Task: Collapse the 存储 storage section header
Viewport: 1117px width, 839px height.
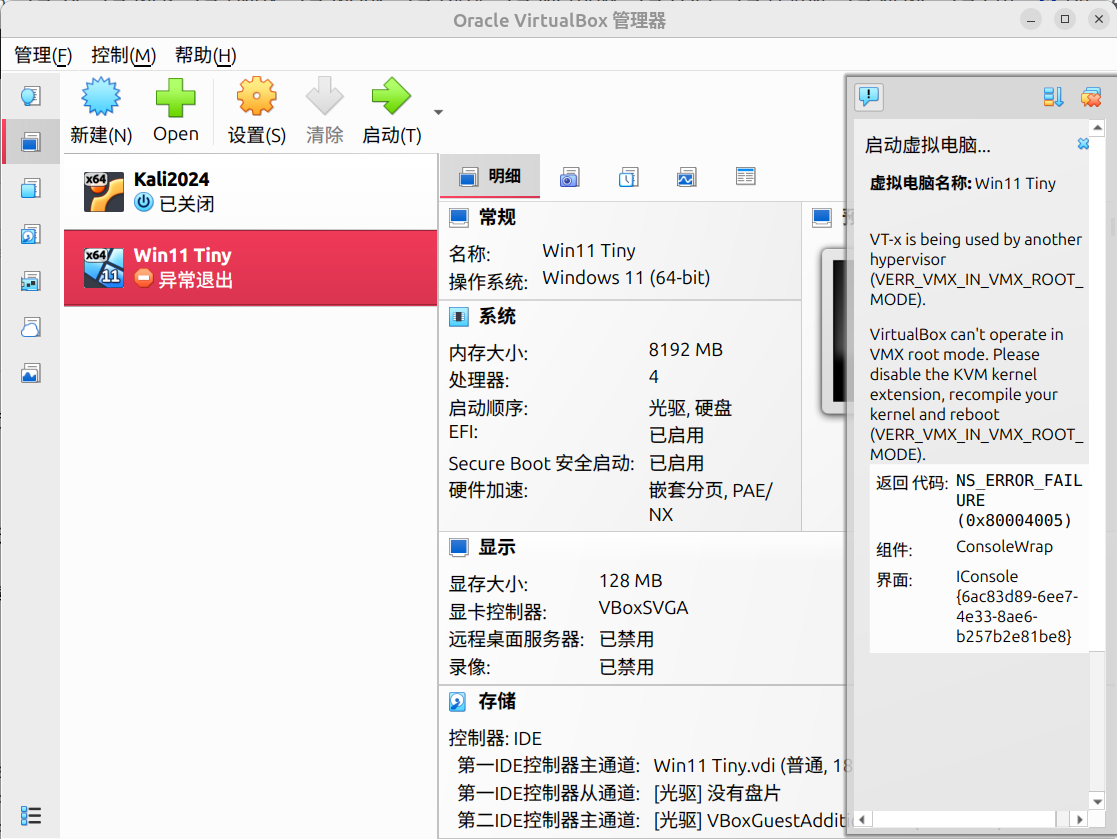Action: click(x=497, y=702)
